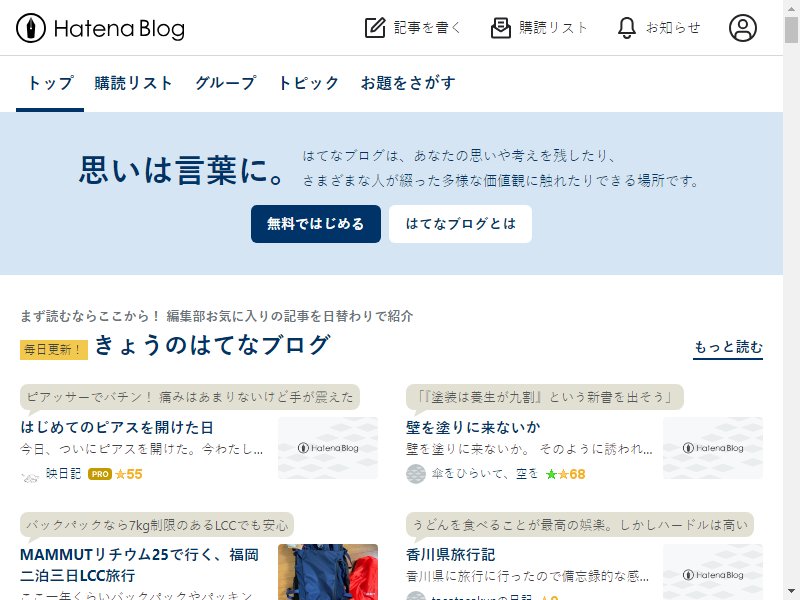Click the comment bubble ピアッサーでバチン！
Image resolution: width=800 pixels, height=600 pixels.
[x=190, y=397]
